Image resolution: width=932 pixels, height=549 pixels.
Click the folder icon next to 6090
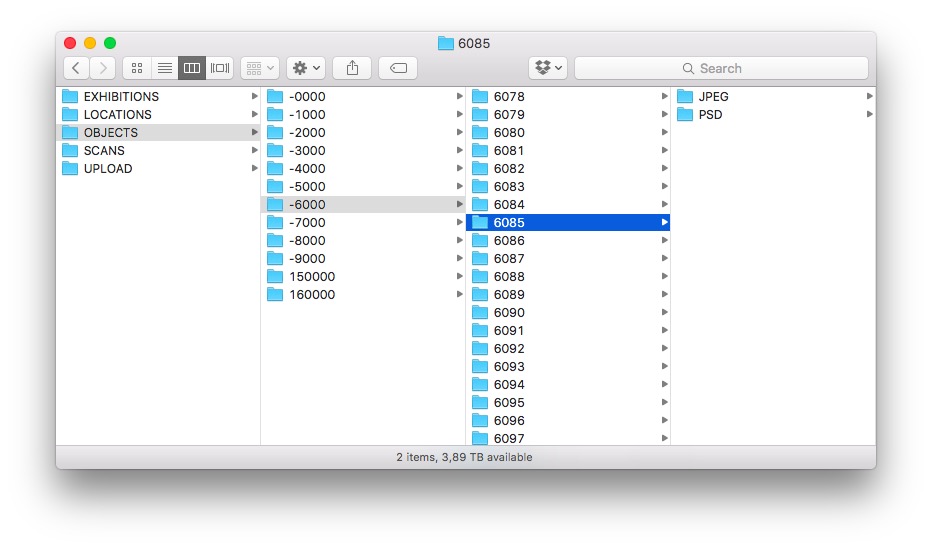480,313
